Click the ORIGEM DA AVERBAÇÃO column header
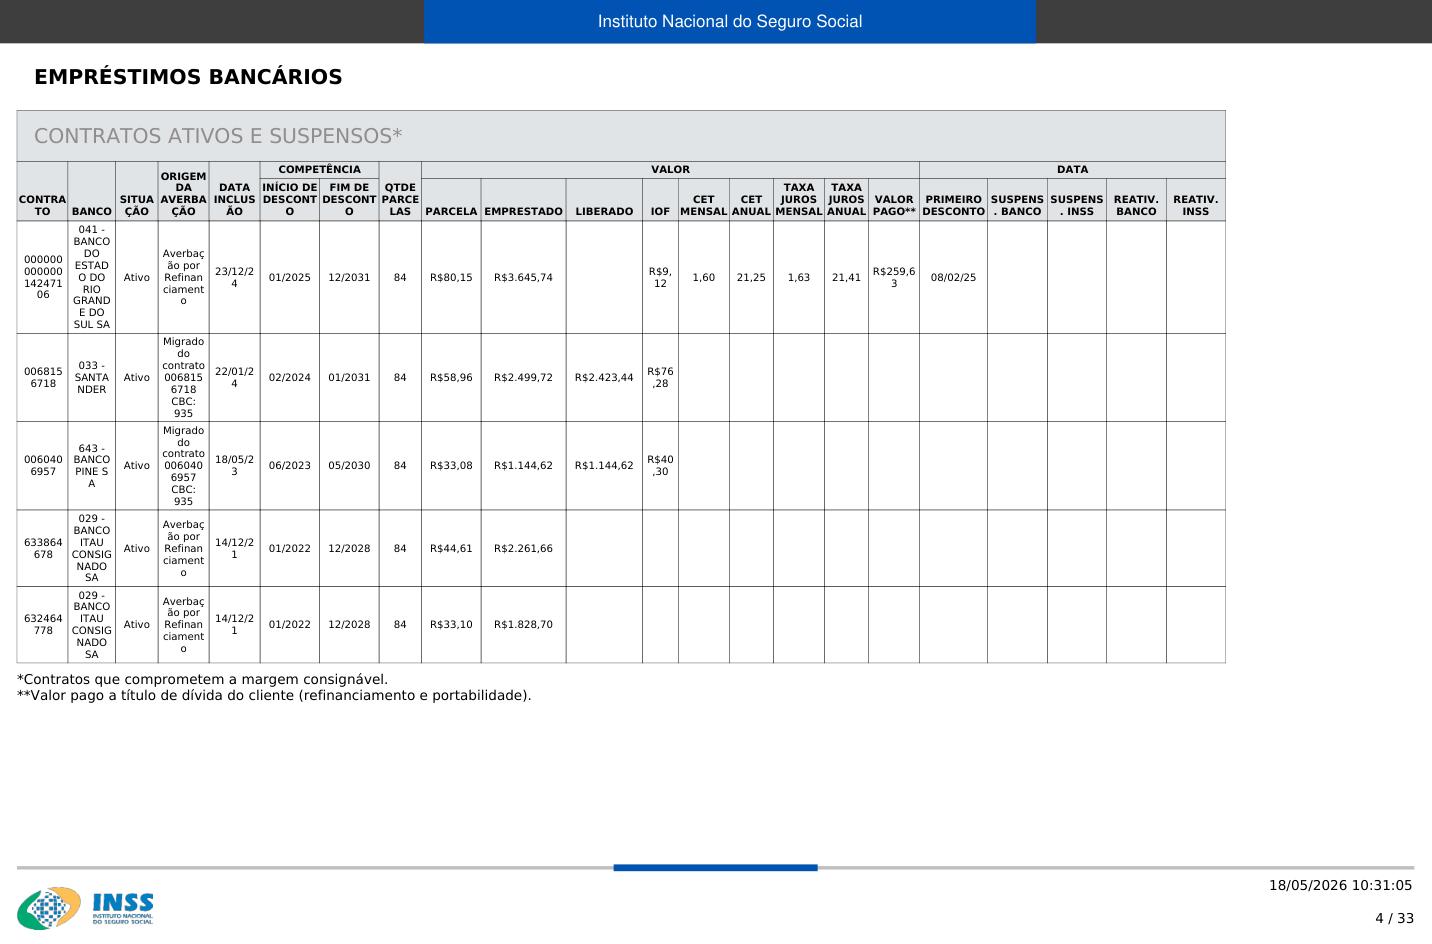The height and width of the screenshot is (944, 1432). 184,193
